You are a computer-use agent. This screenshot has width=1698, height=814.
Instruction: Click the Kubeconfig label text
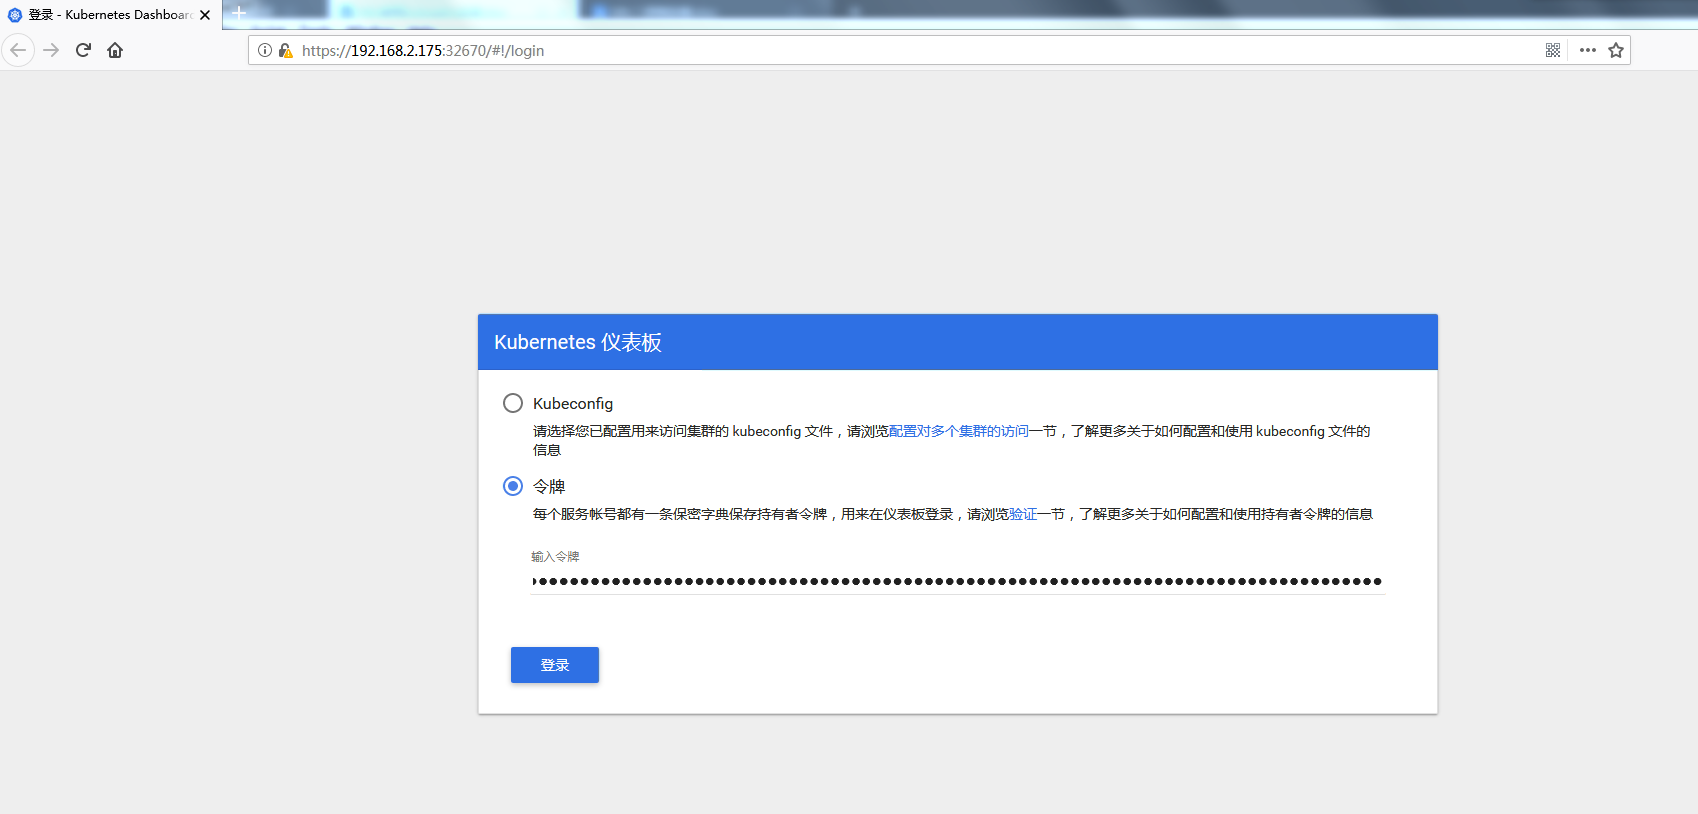pyautogui.click(x=573, y=403)
